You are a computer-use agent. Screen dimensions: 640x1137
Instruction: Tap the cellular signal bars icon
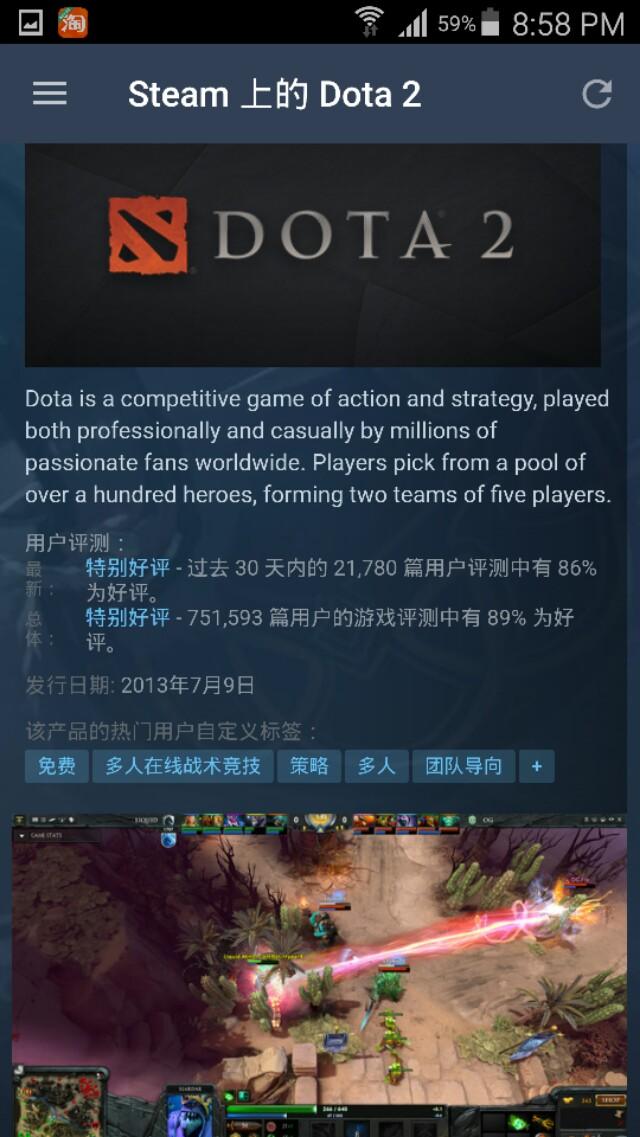413,23
